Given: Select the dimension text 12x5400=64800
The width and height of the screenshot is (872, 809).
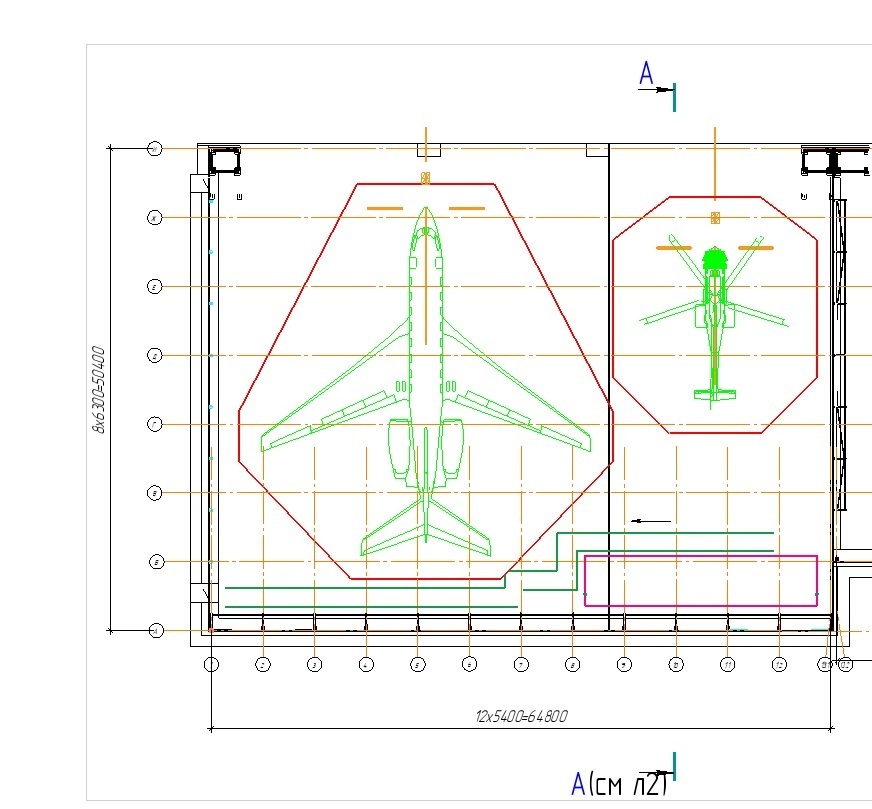Looking at the screenshot, I should tap(522, 716).
